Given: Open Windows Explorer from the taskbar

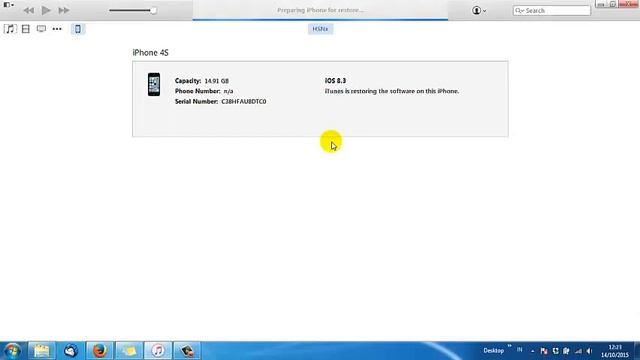Looking at the screenshot, I should pos(42,351).
